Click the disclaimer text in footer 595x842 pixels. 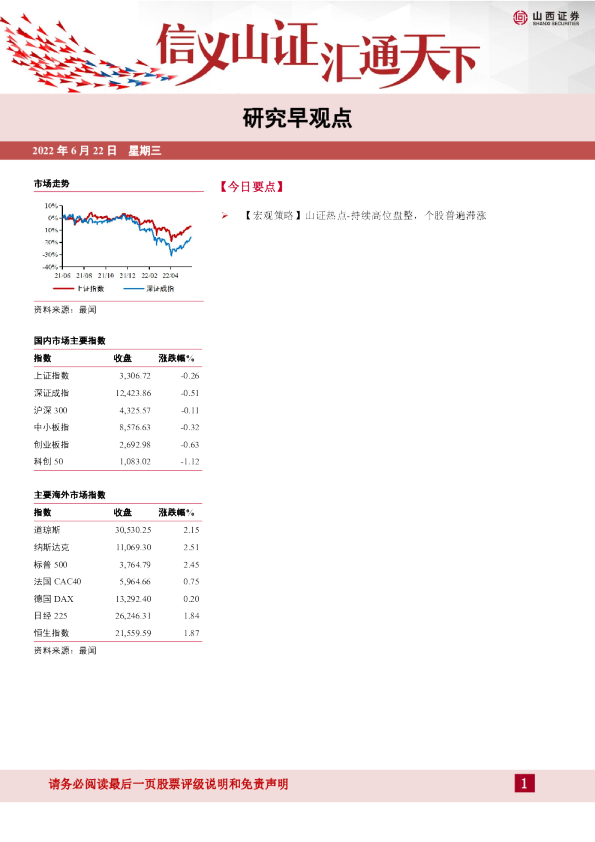tap(169, 784)
